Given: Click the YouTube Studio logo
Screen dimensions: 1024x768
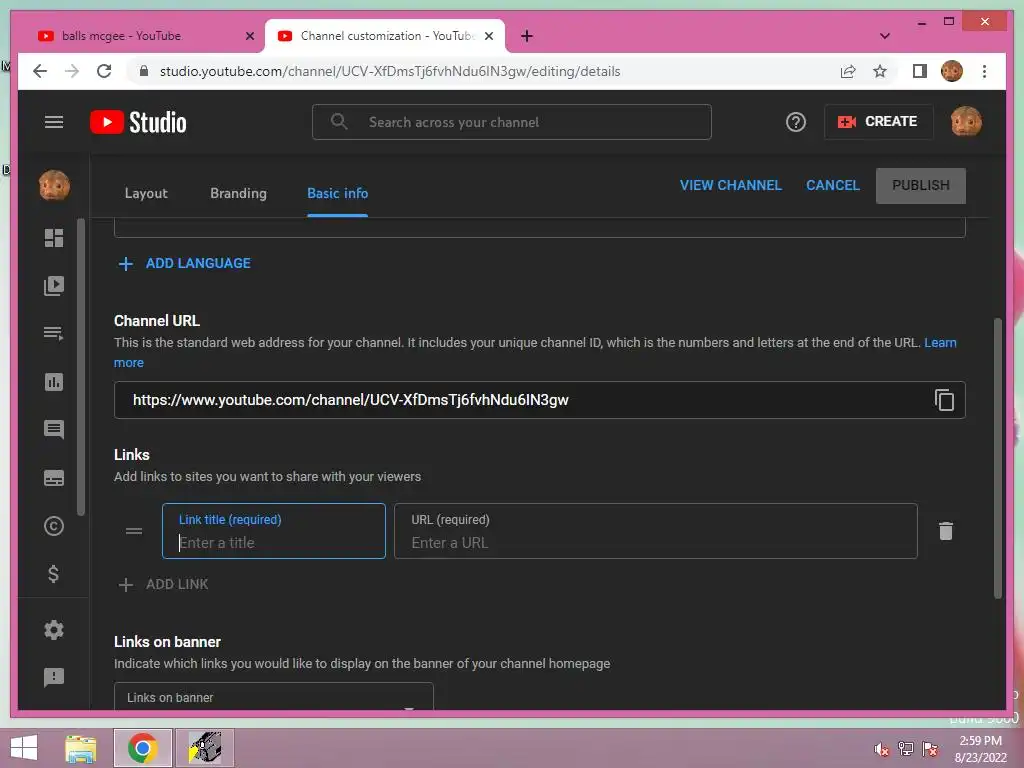Looking at the screenshot, I should [138, 122].
